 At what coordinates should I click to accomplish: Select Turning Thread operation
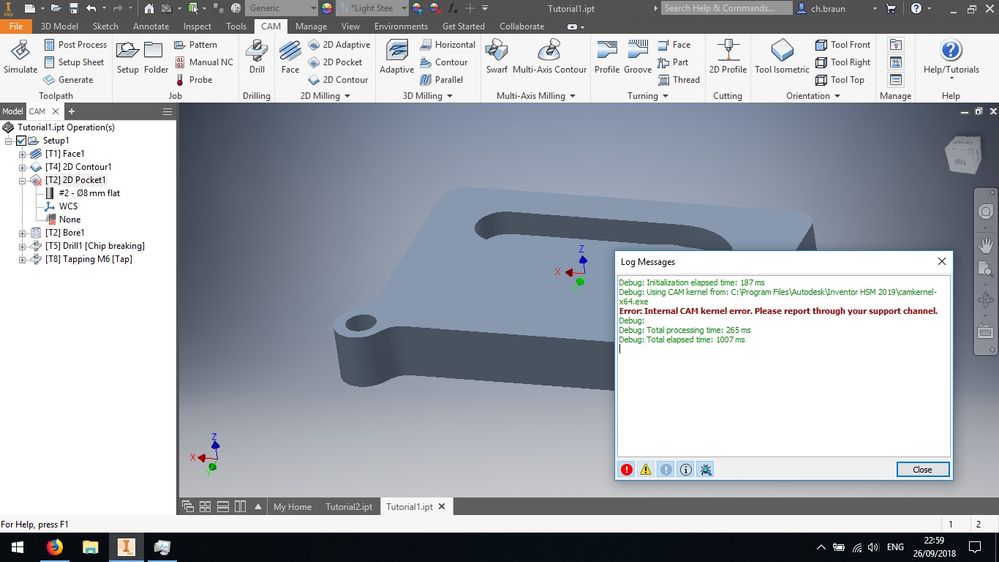679,80
